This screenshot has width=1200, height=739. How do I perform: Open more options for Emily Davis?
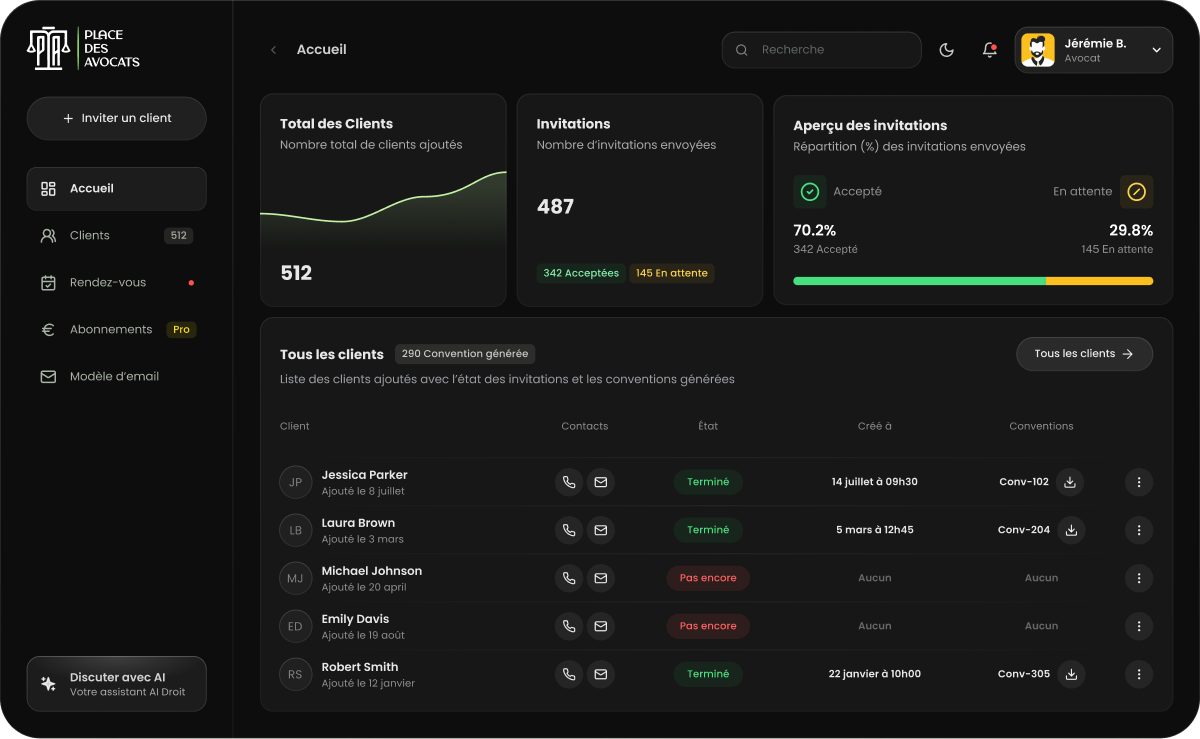(x=1139, y=626)
